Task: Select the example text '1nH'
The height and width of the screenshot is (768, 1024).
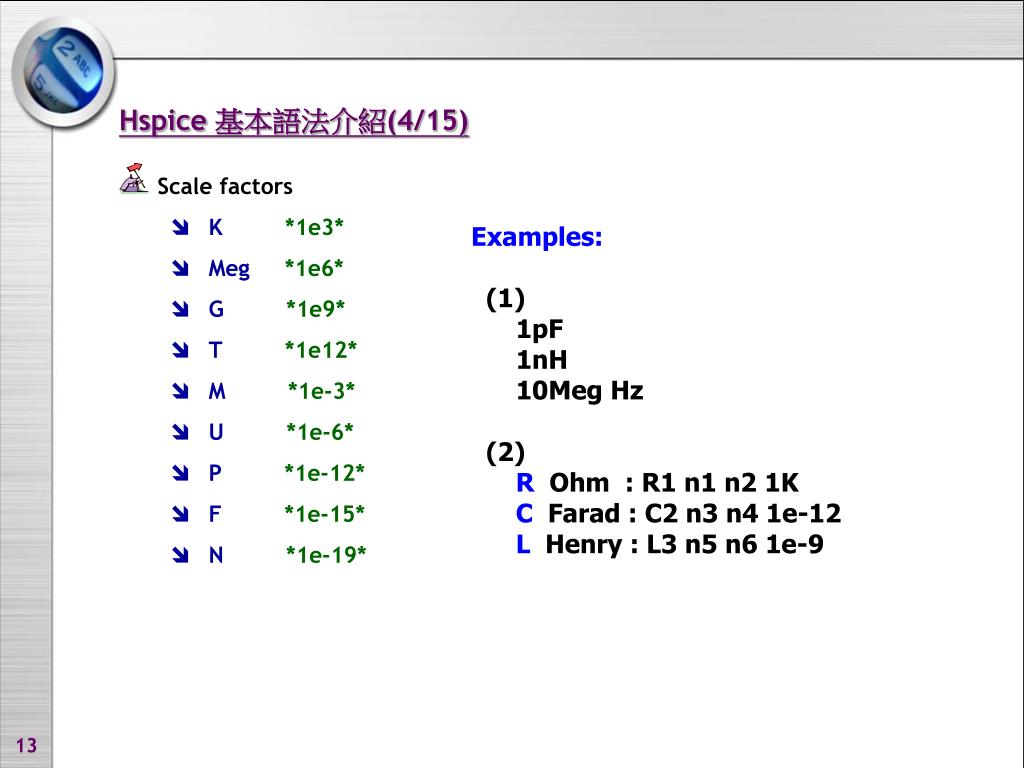Action: tap(542, 360)
